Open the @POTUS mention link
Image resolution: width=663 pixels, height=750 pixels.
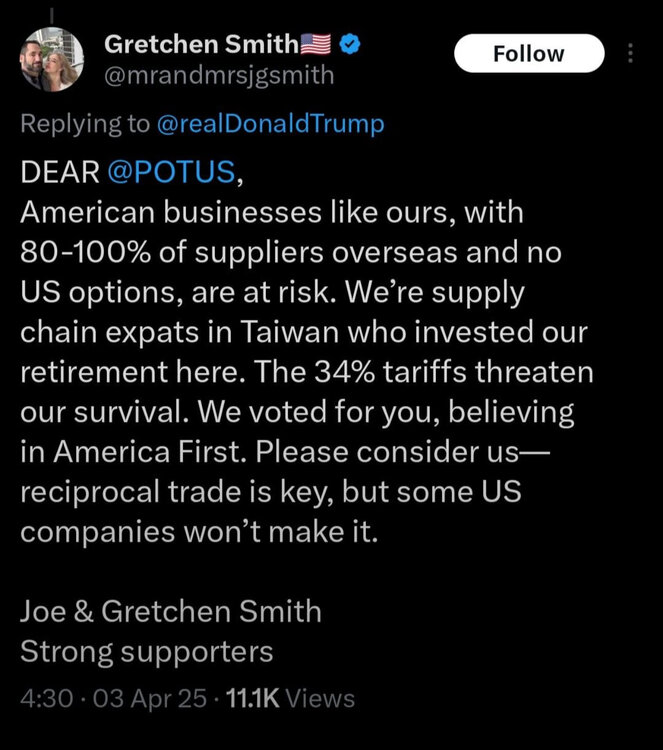coord(171,171)
